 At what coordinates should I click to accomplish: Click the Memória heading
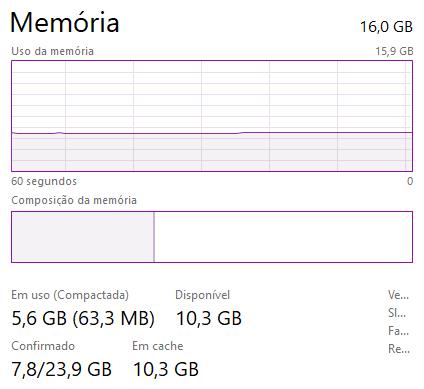65,22
